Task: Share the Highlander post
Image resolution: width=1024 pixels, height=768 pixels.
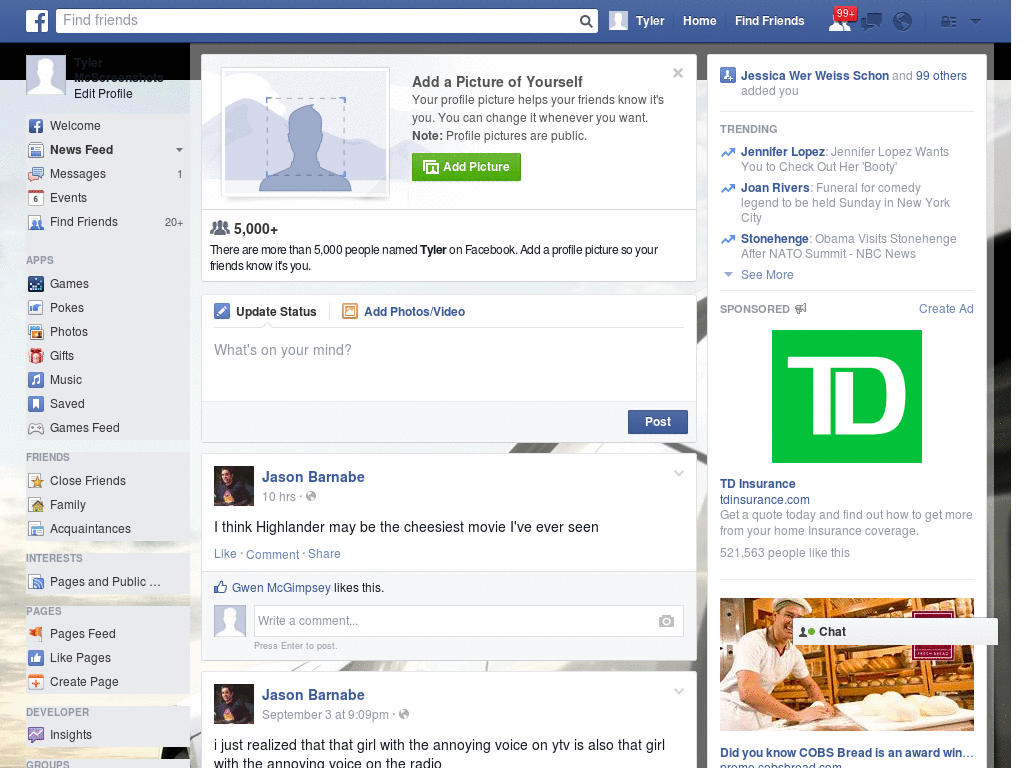Action: pyautogui.click(x=324, y=554)
